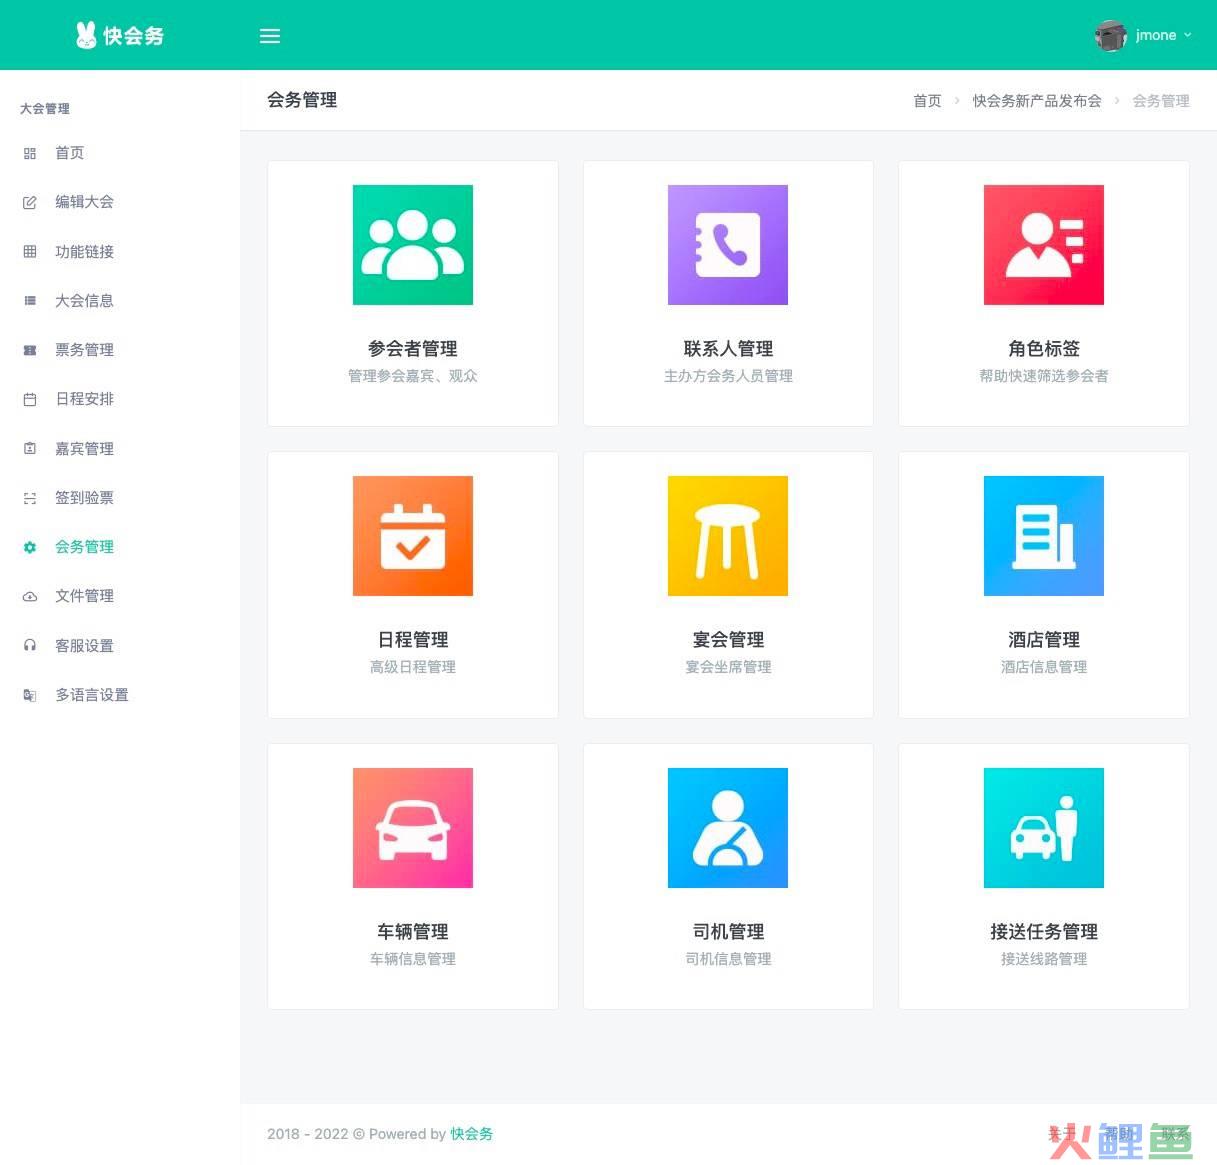This screenshot has width=1217, height=1165.
Task: Click the 酒店管理 card title
Action: click(1044, 640)
